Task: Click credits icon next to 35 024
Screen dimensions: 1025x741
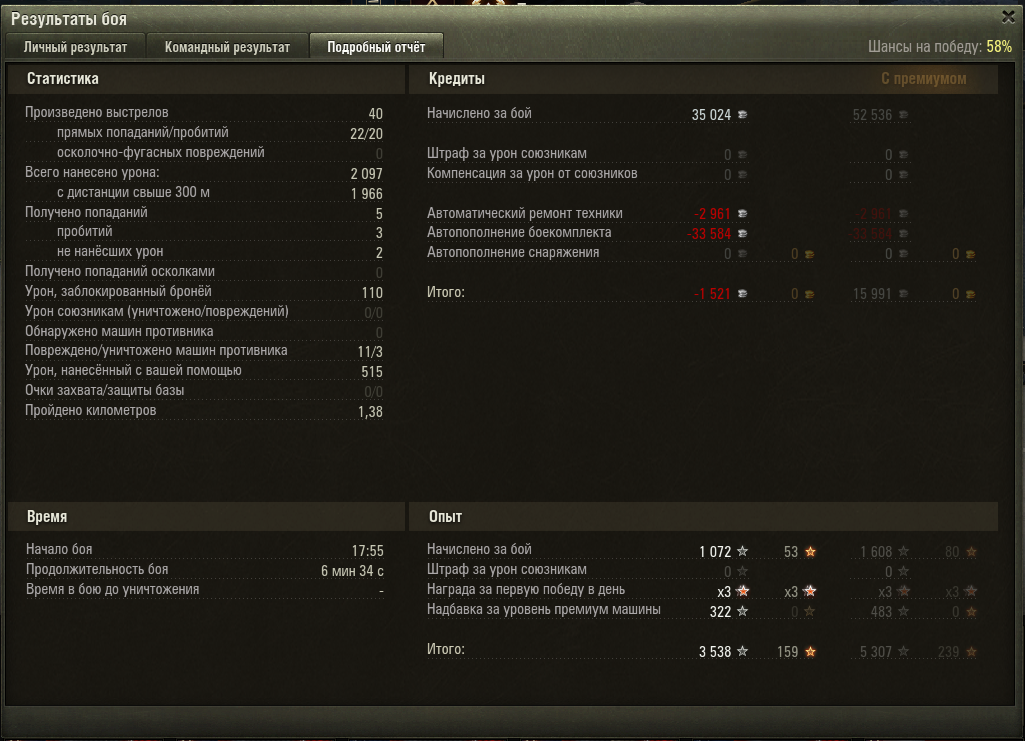Action: 743,114
